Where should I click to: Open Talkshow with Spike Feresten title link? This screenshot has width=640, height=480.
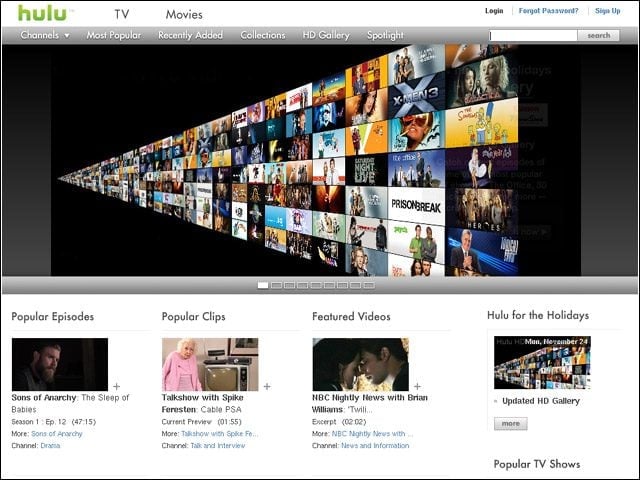(x=202, y=403)
